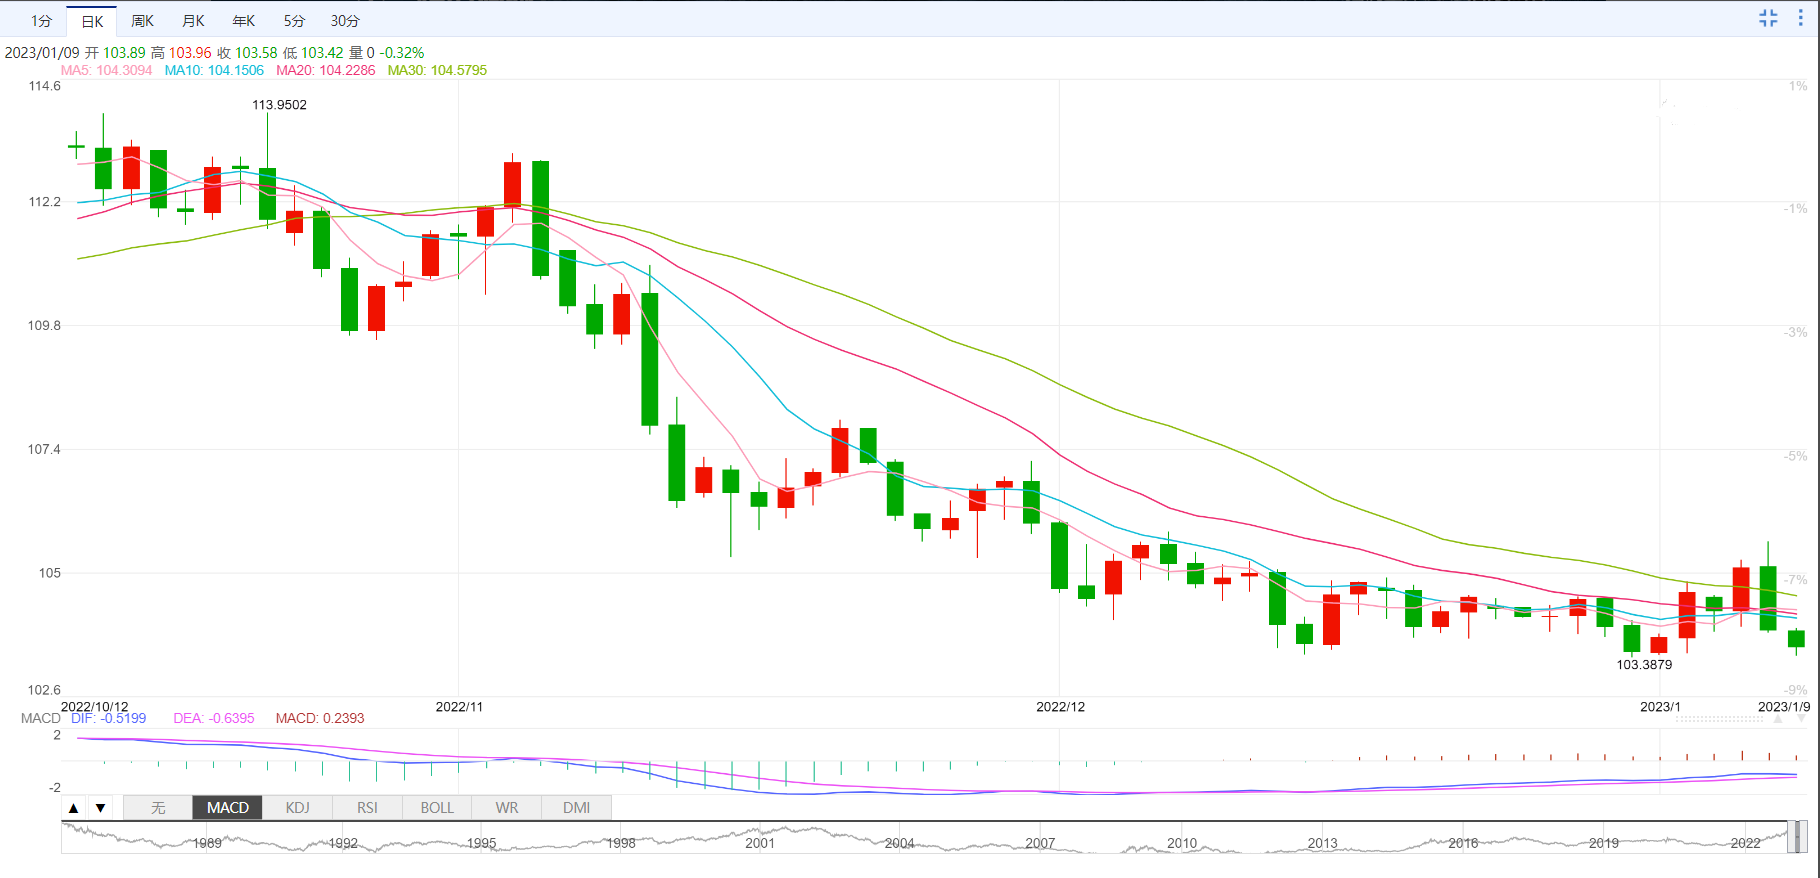Click the 2022/11 date axis label
Image resolution: width=1820 pixels, height=878 pixels.
[x=459, y=706]
